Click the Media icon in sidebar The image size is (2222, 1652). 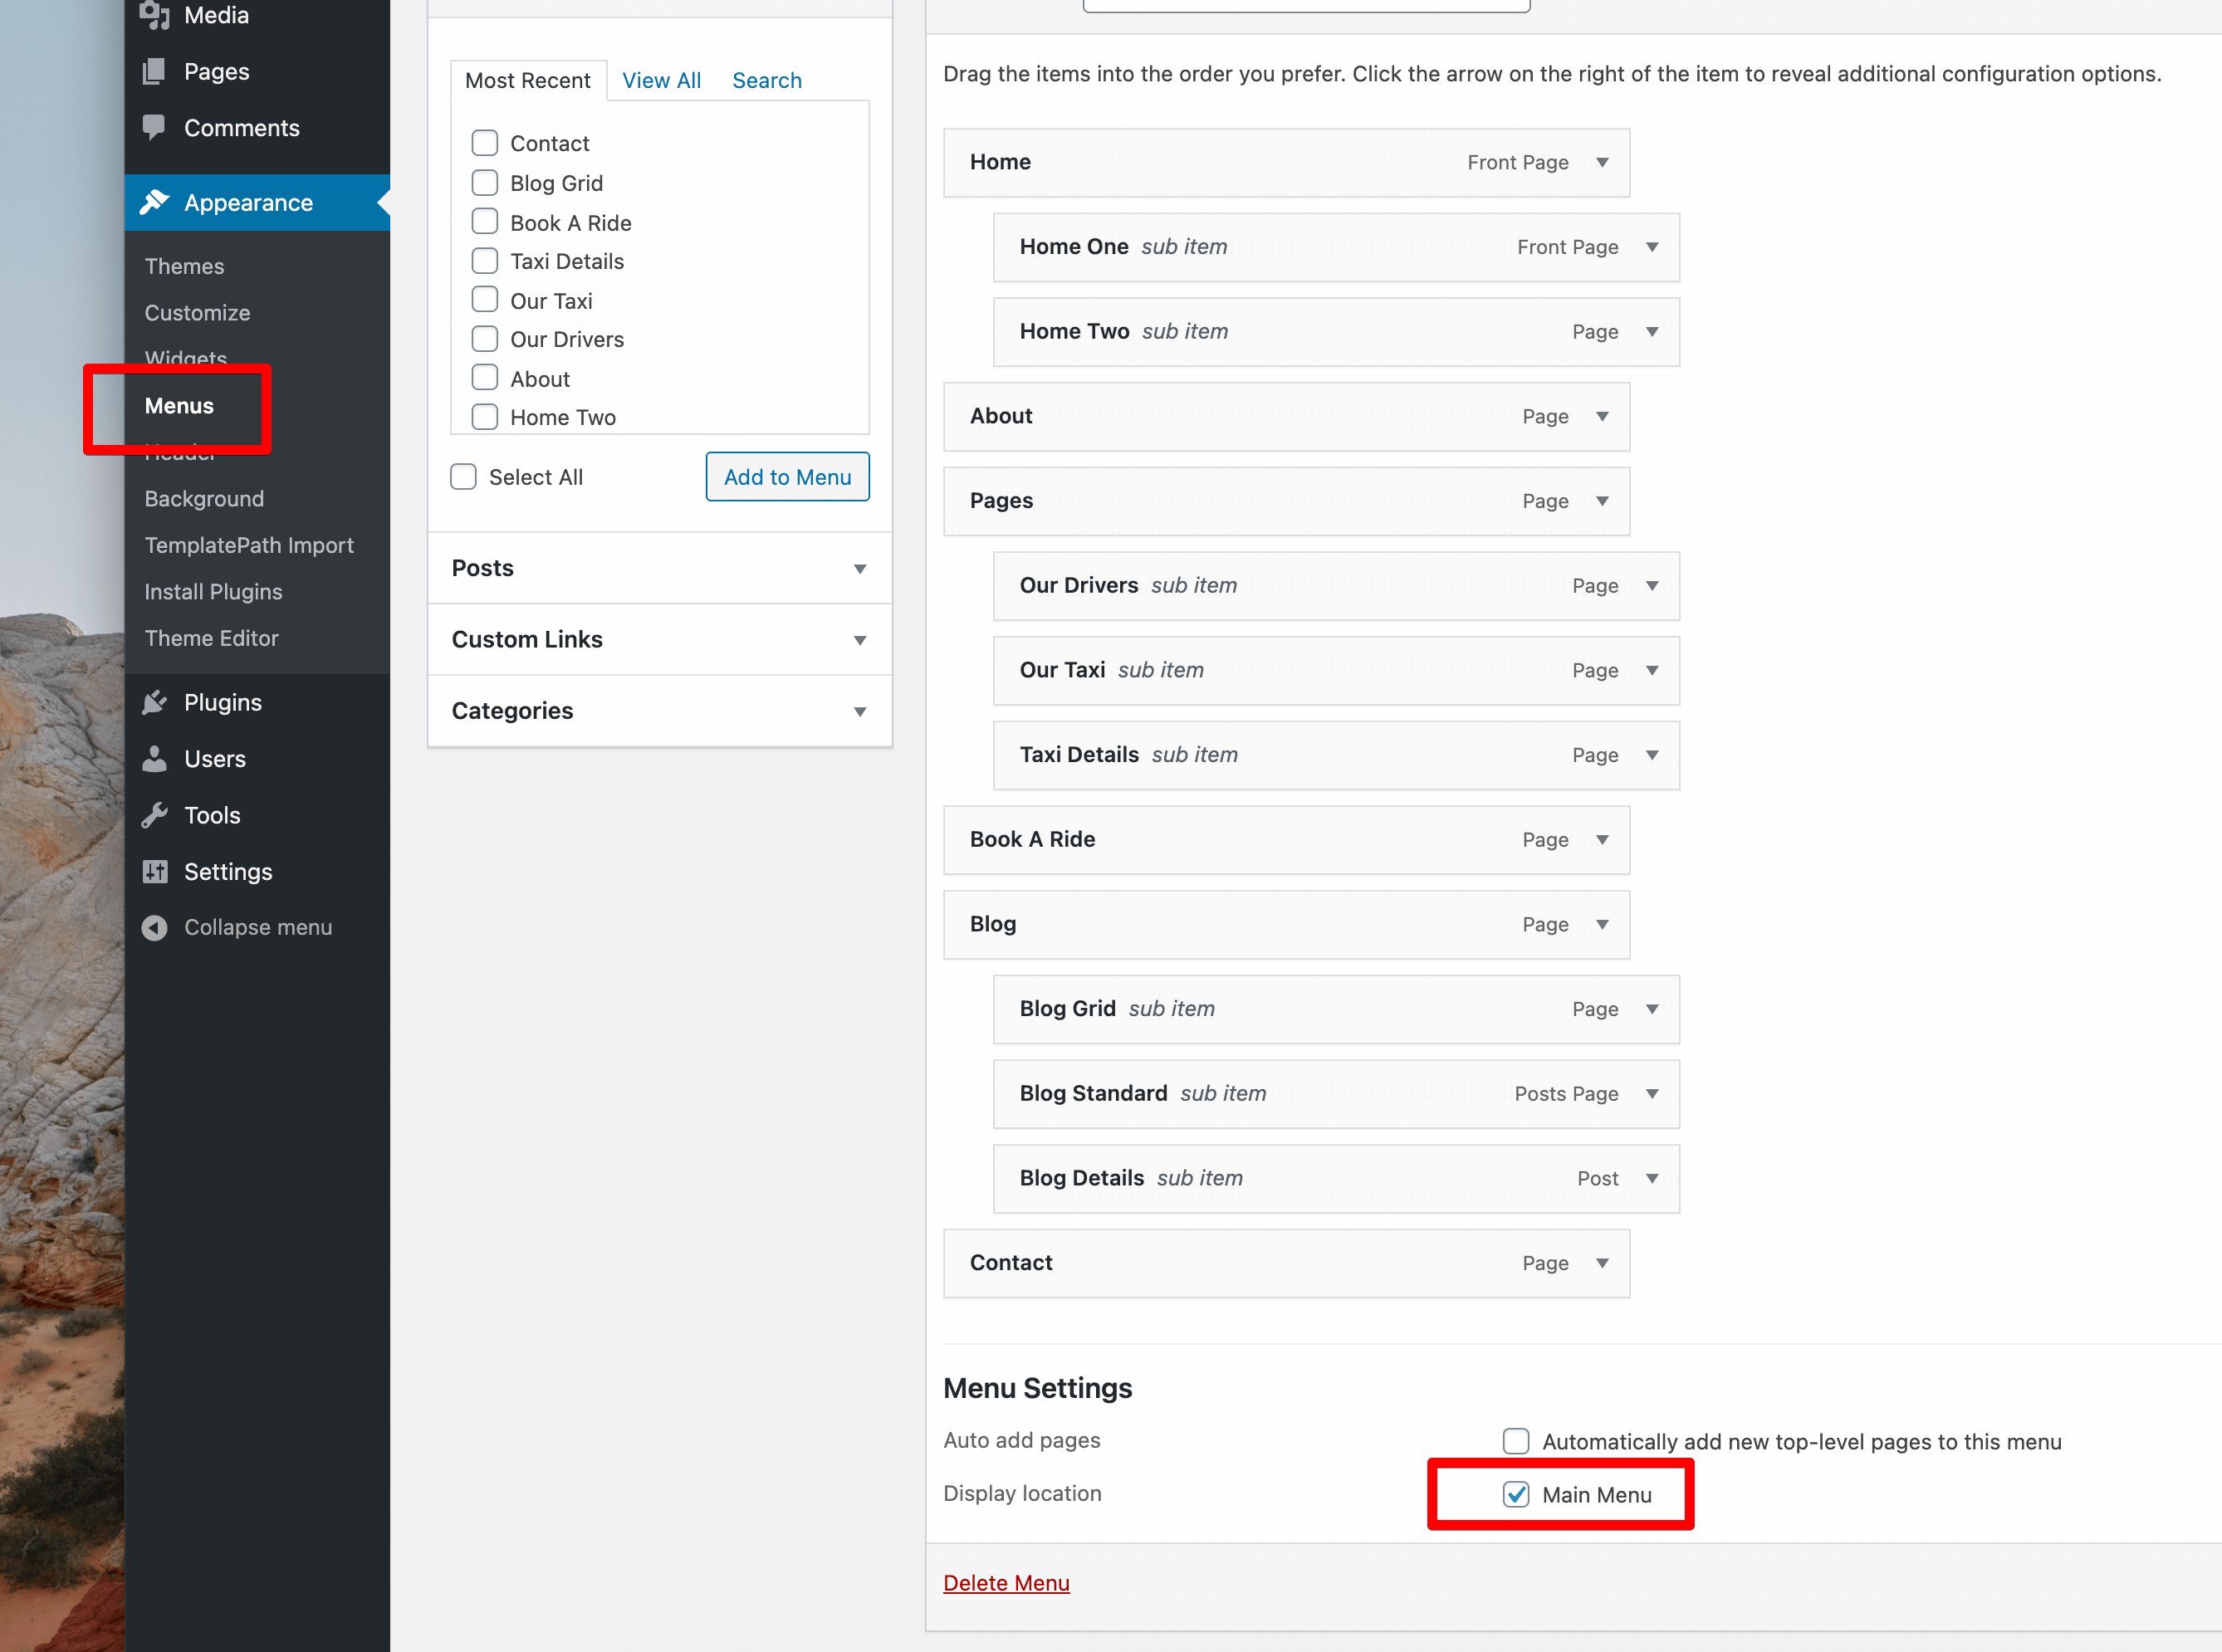(154, 14)
